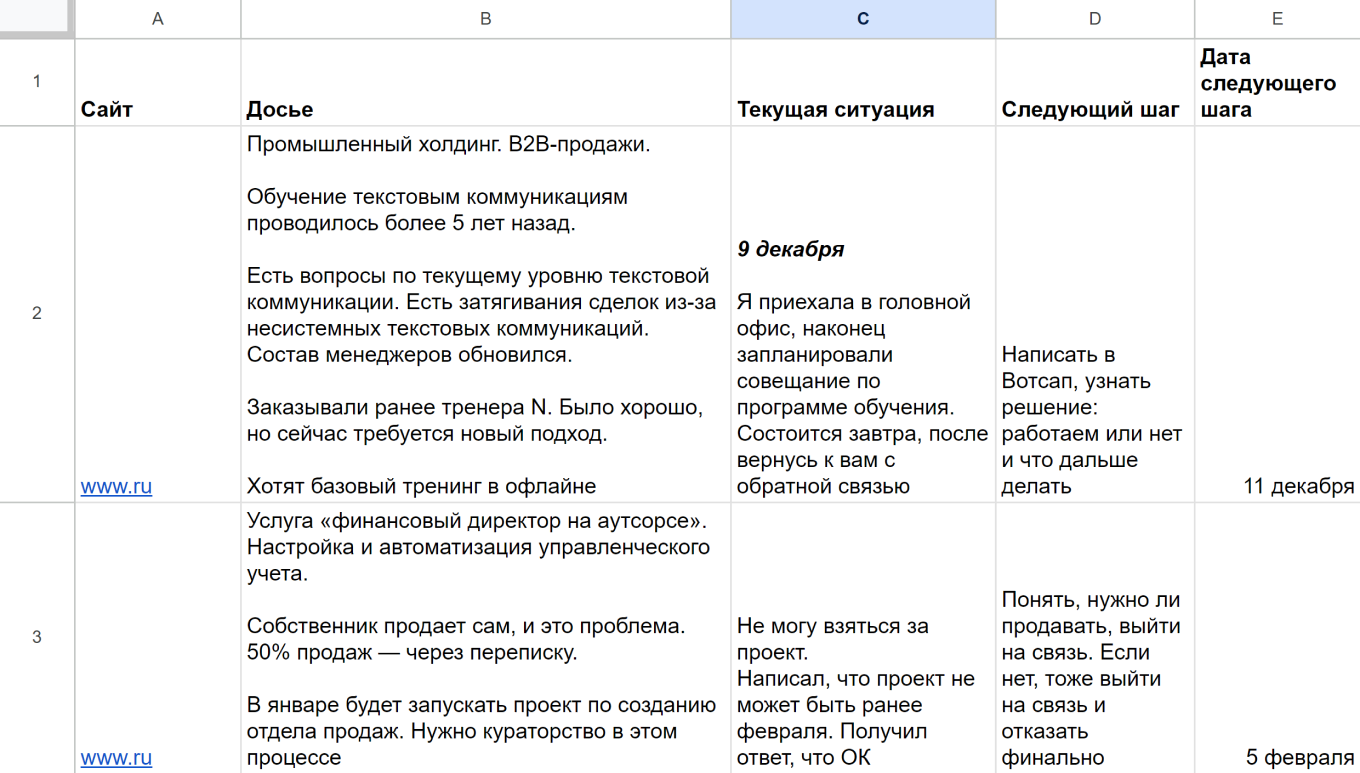This screenshot has width=1360, height=773.
Task: Select column C header
Action: pyautogui.click(x=863, y=18)
